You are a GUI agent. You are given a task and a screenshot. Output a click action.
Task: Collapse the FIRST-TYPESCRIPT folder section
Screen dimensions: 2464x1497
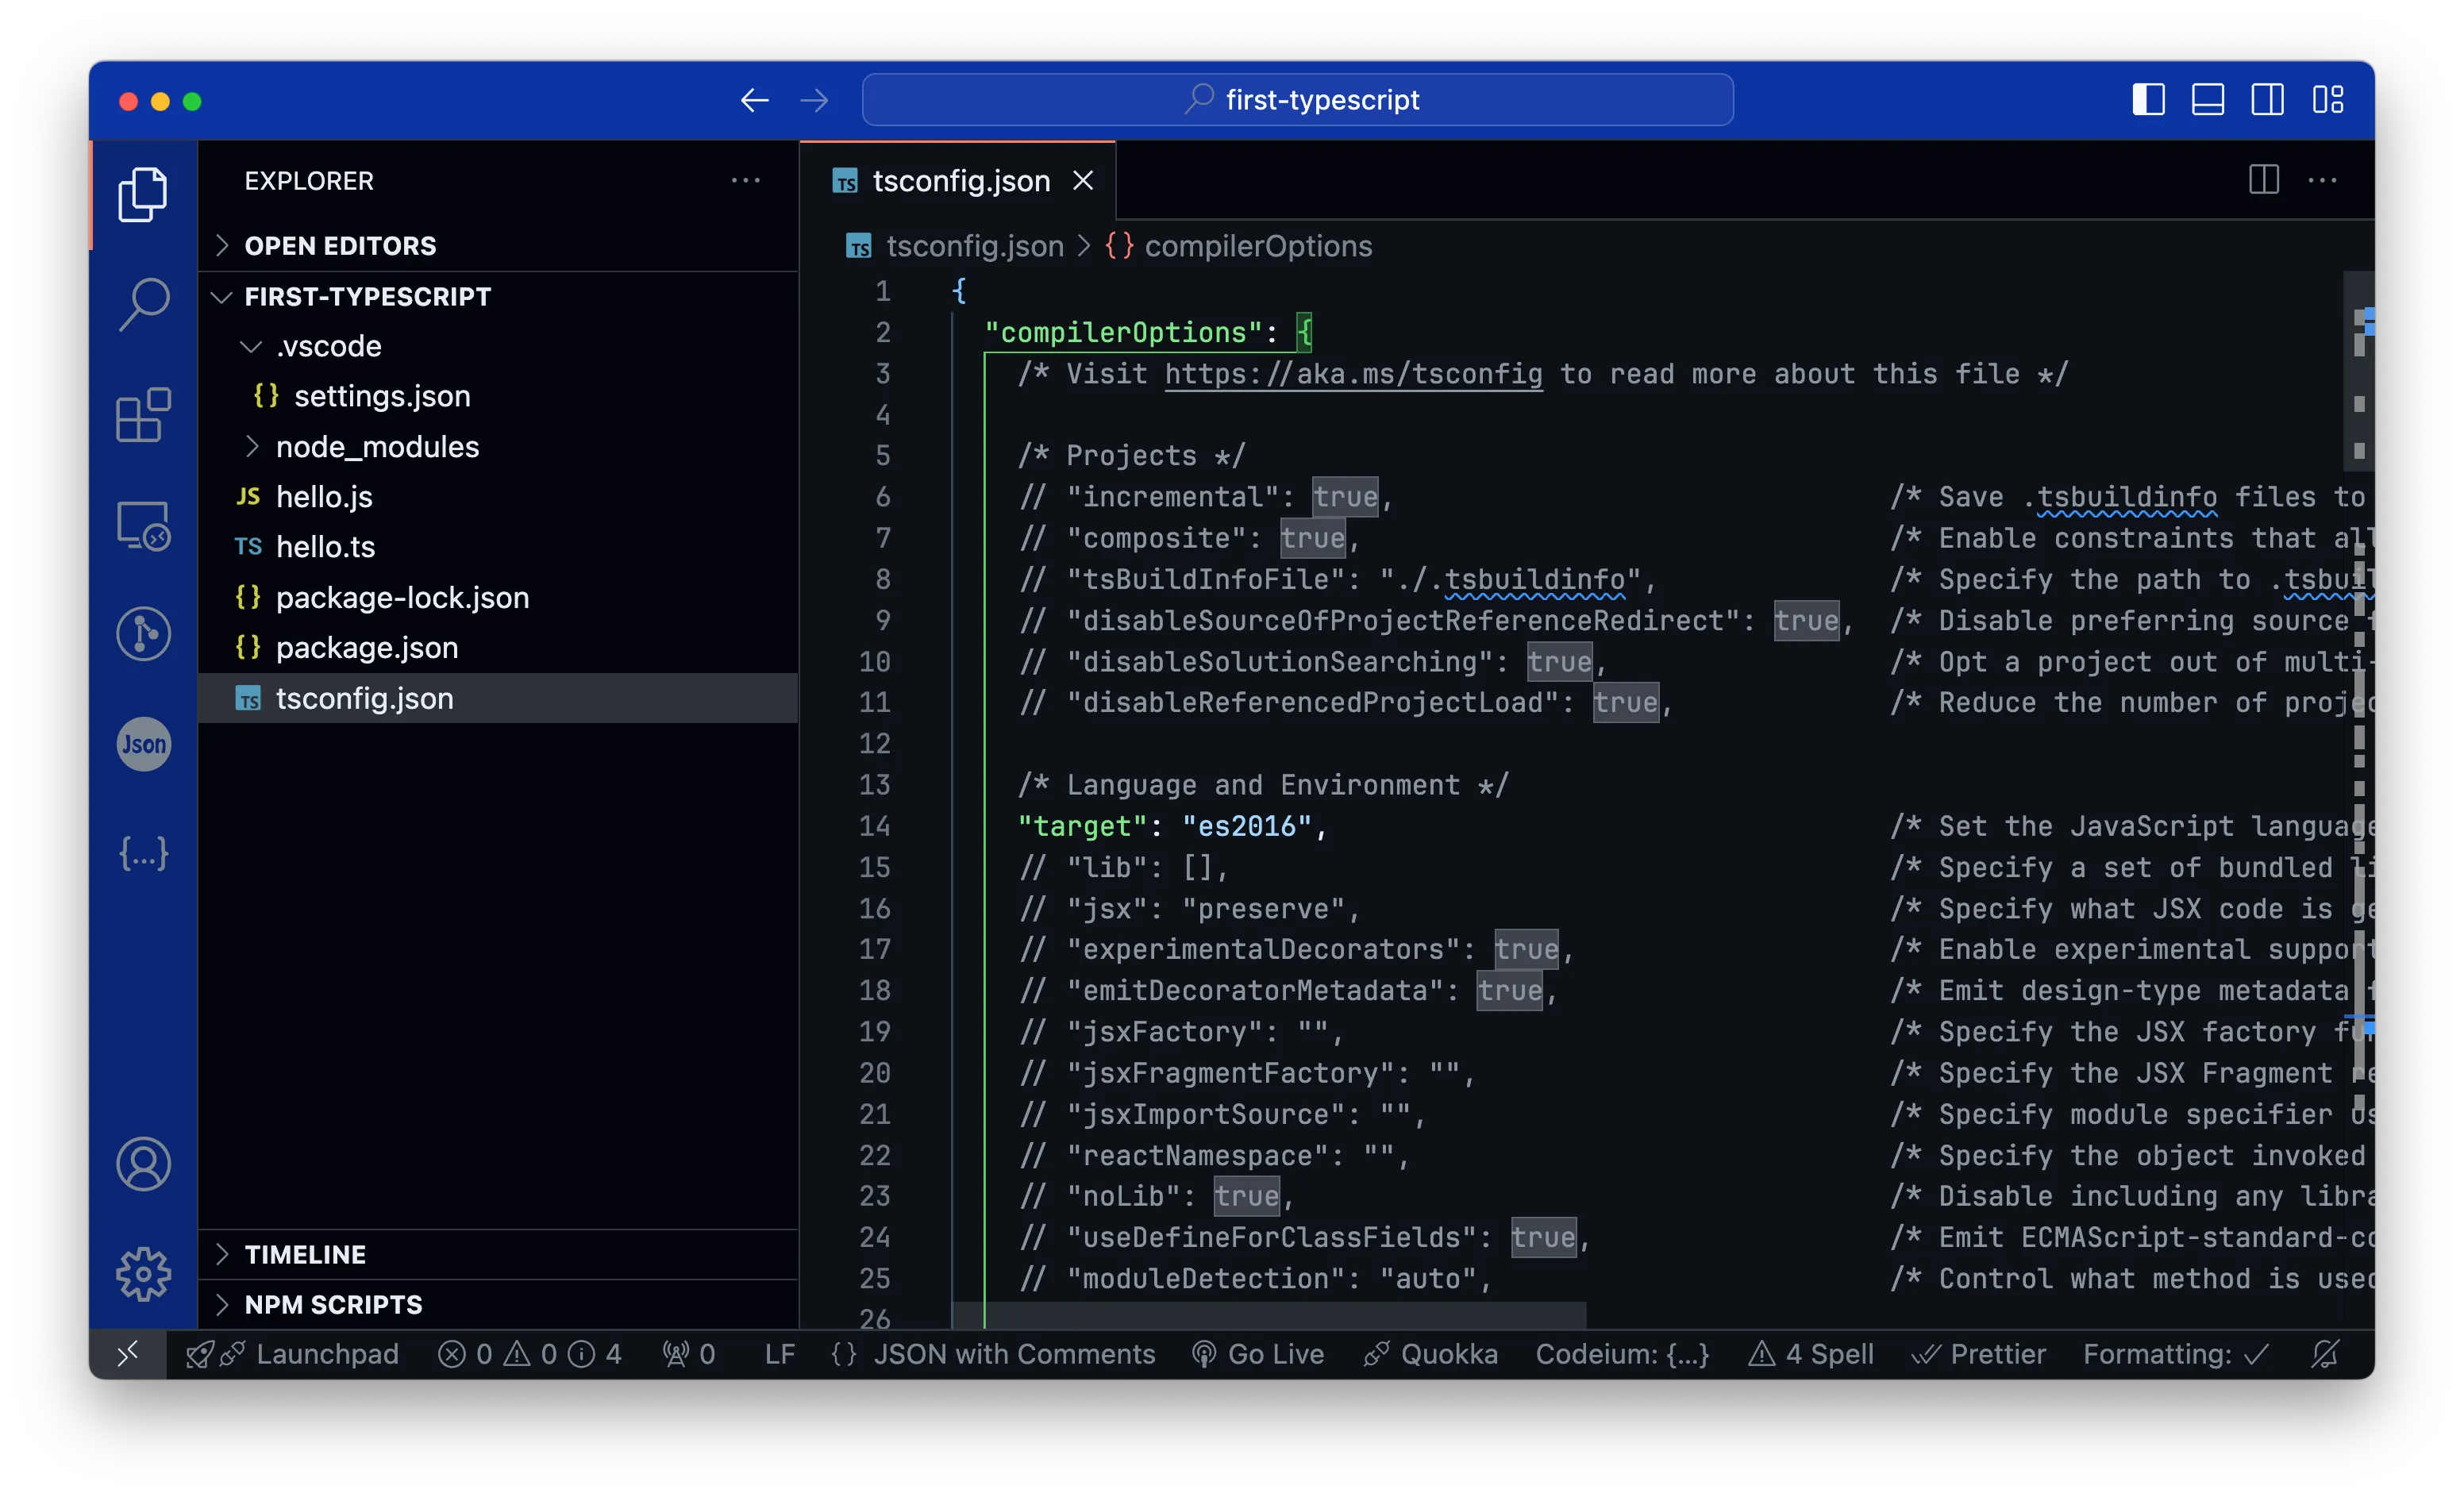coord(498,297)
